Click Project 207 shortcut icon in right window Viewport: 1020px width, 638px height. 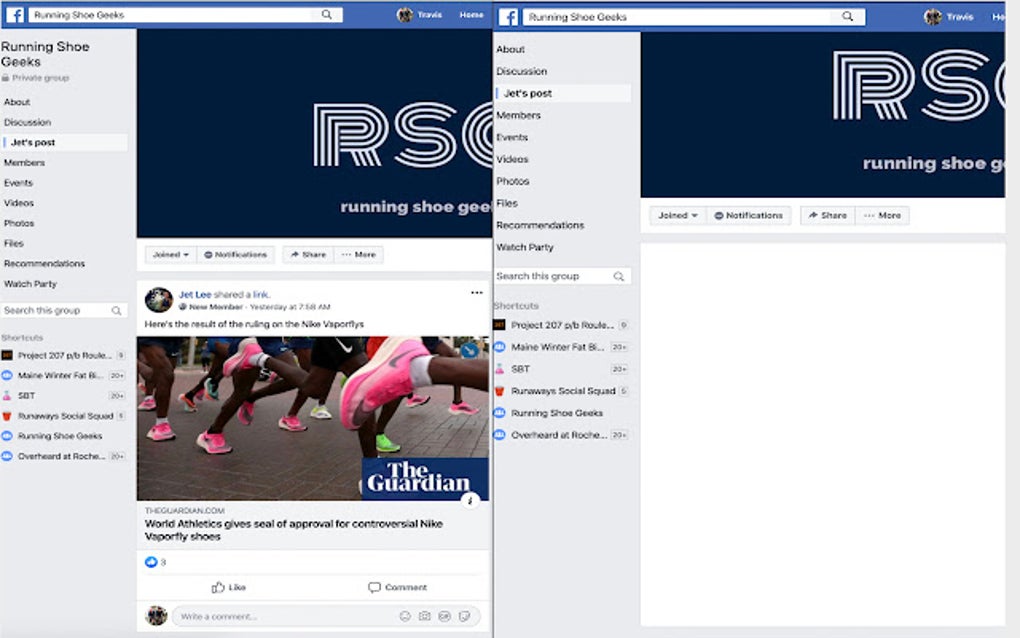[500, 325]
